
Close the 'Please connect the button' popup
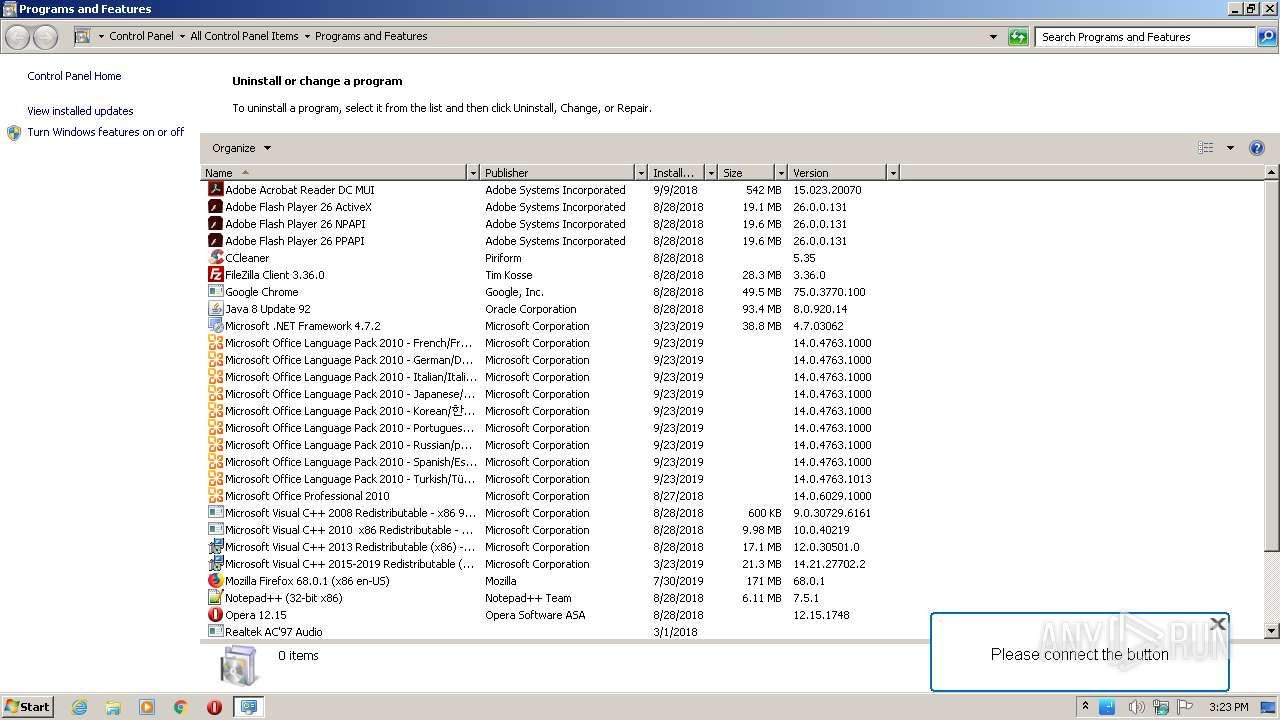coord(1217,624)
